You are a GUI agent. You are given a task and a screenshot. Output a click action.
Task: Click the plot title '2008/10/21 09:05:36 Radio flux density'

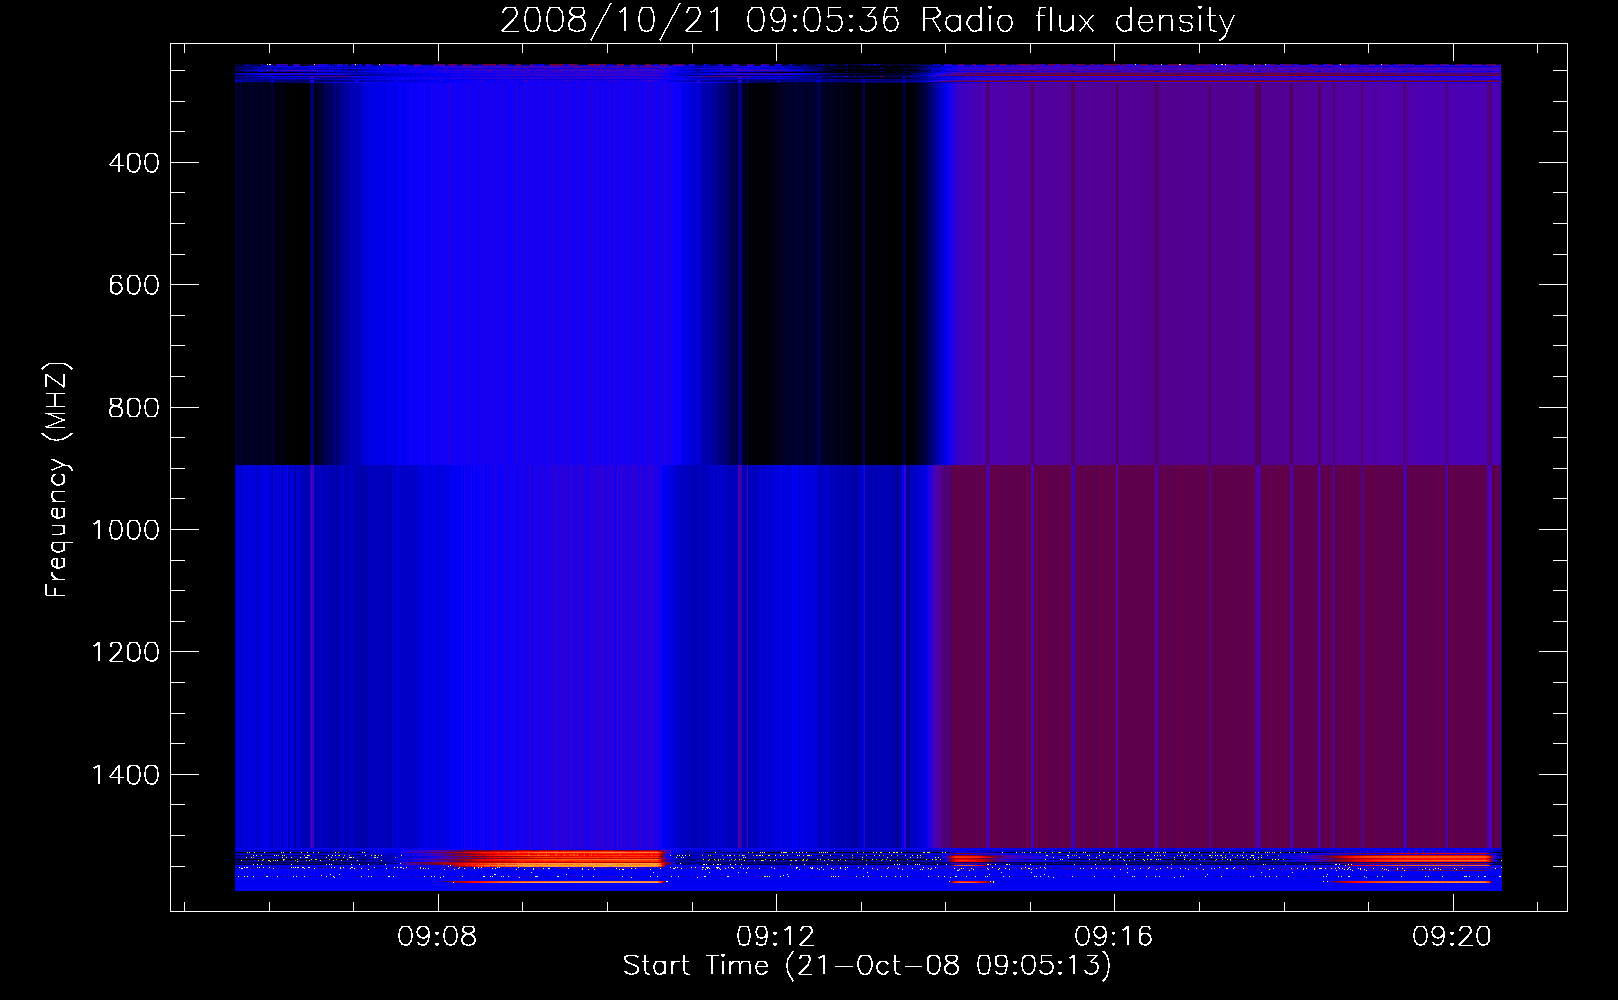(867, 20)
